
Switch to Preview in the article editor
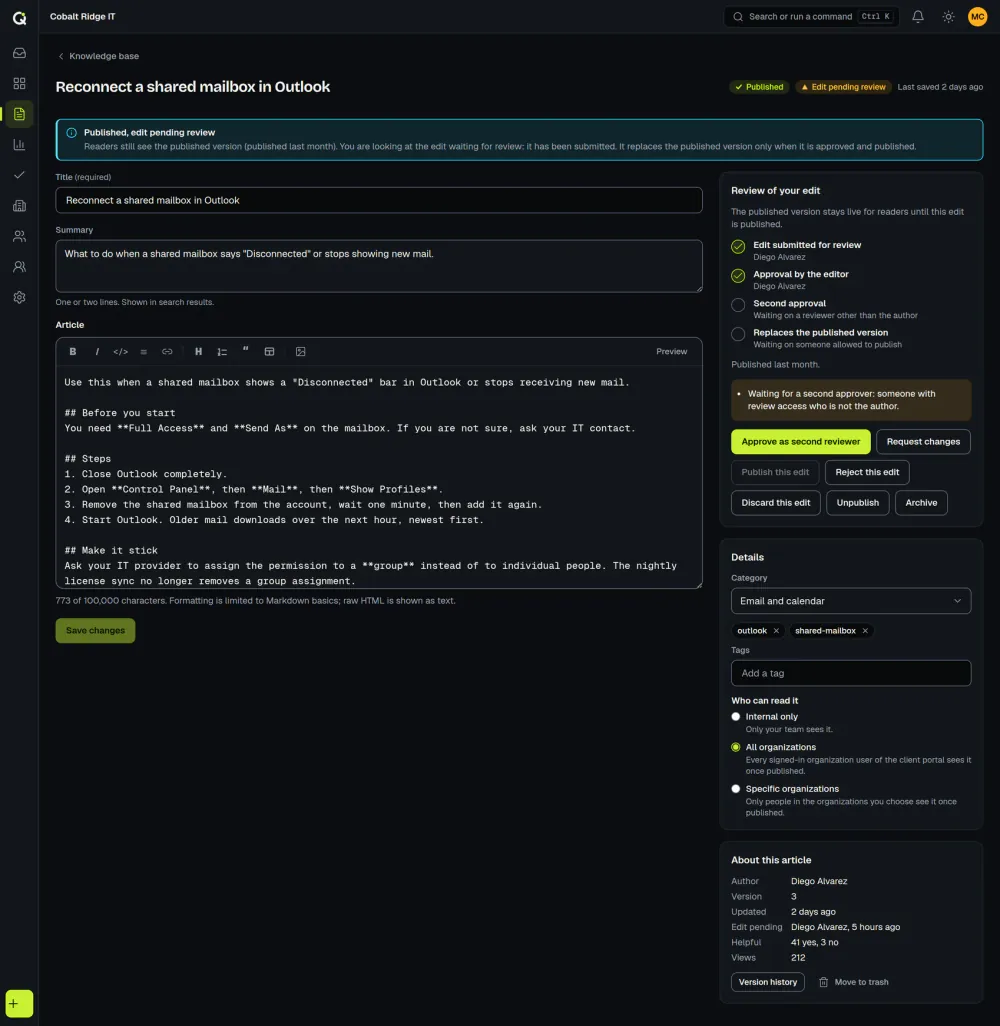tap(671, 351)
